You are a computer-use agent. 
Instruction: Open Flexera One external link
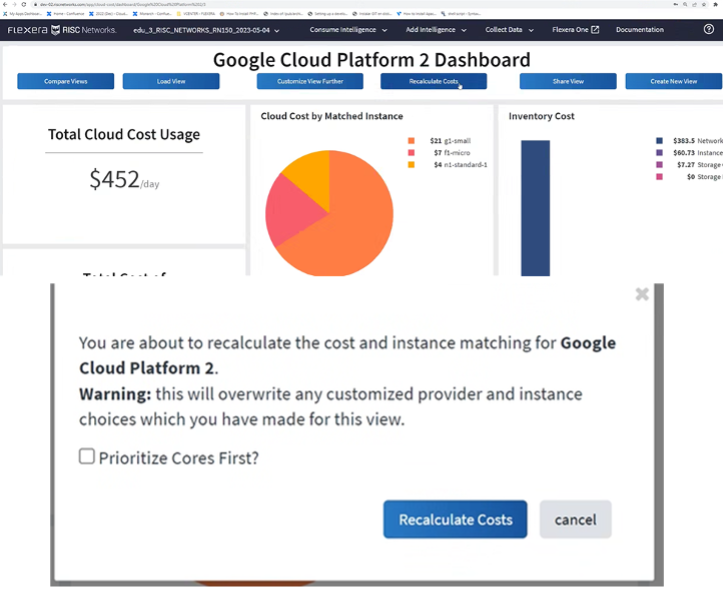576,30
